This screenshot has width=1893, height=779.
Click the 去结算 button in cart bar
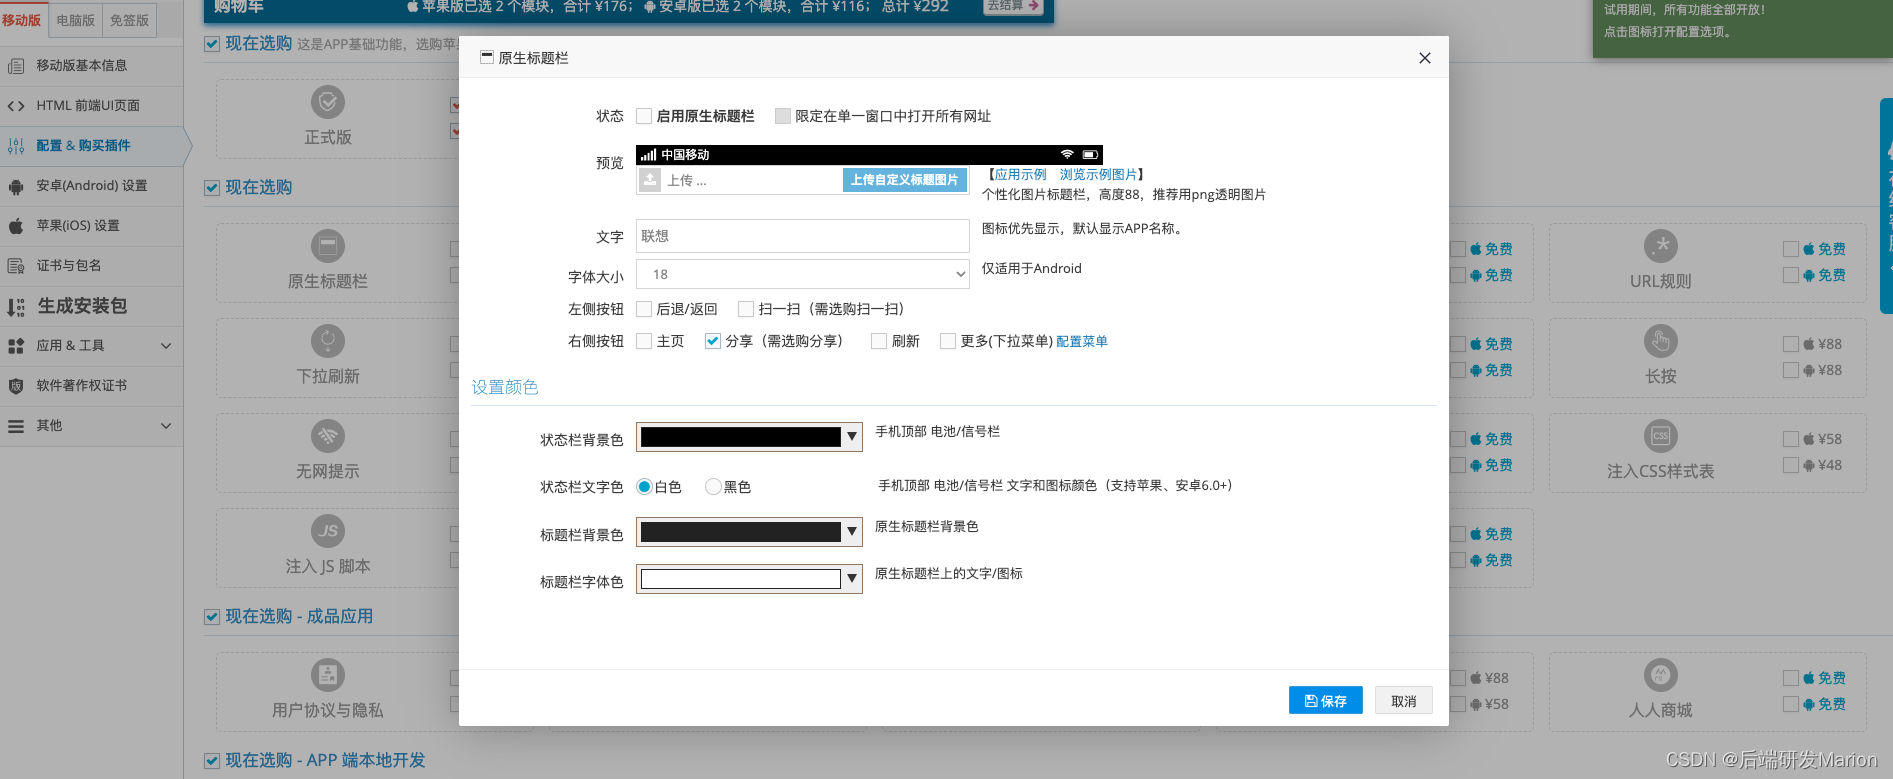(x=1014, y=6)
